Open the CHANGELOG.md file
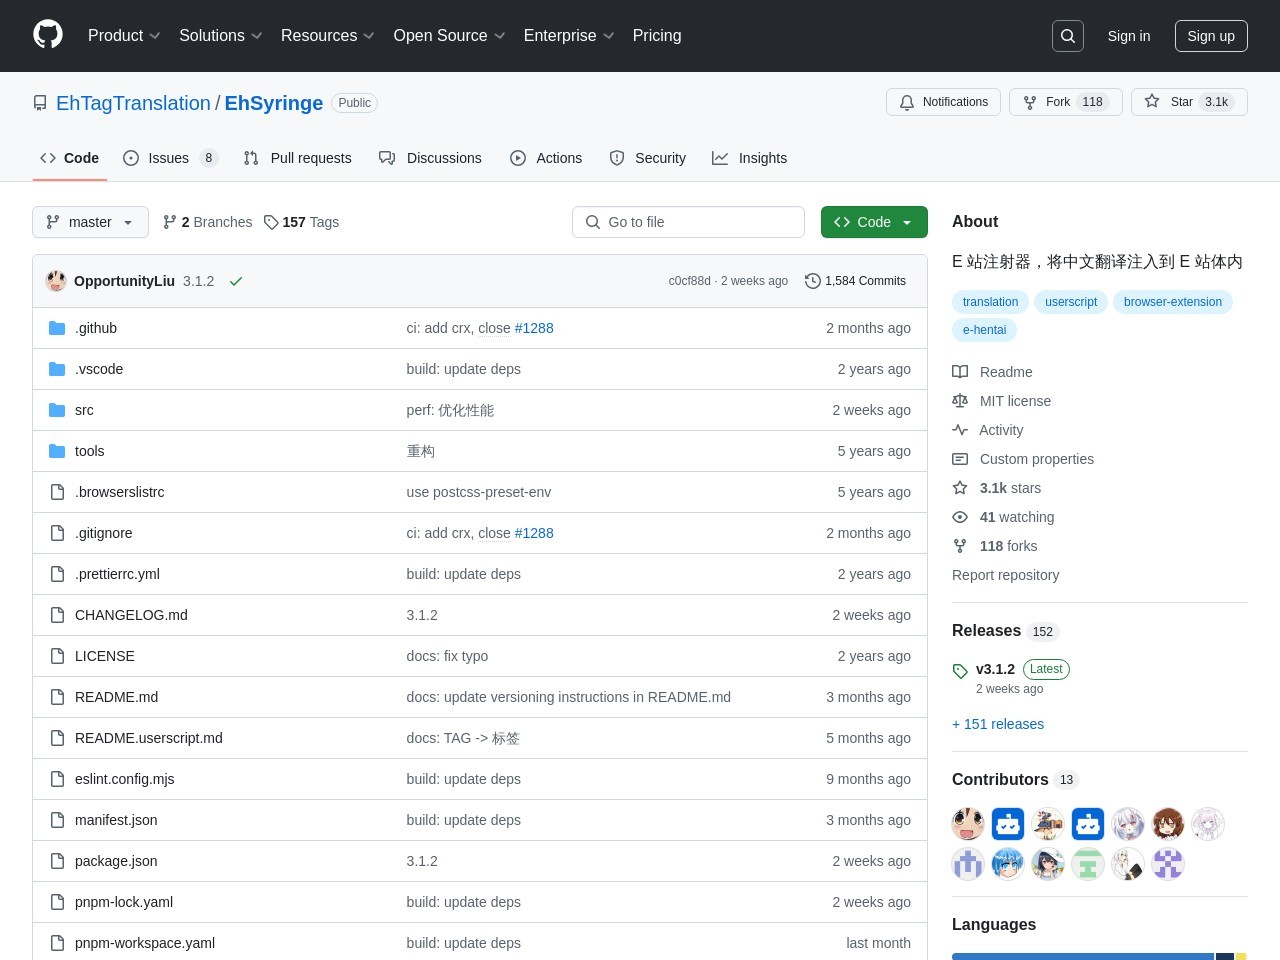 coord(131,615)
